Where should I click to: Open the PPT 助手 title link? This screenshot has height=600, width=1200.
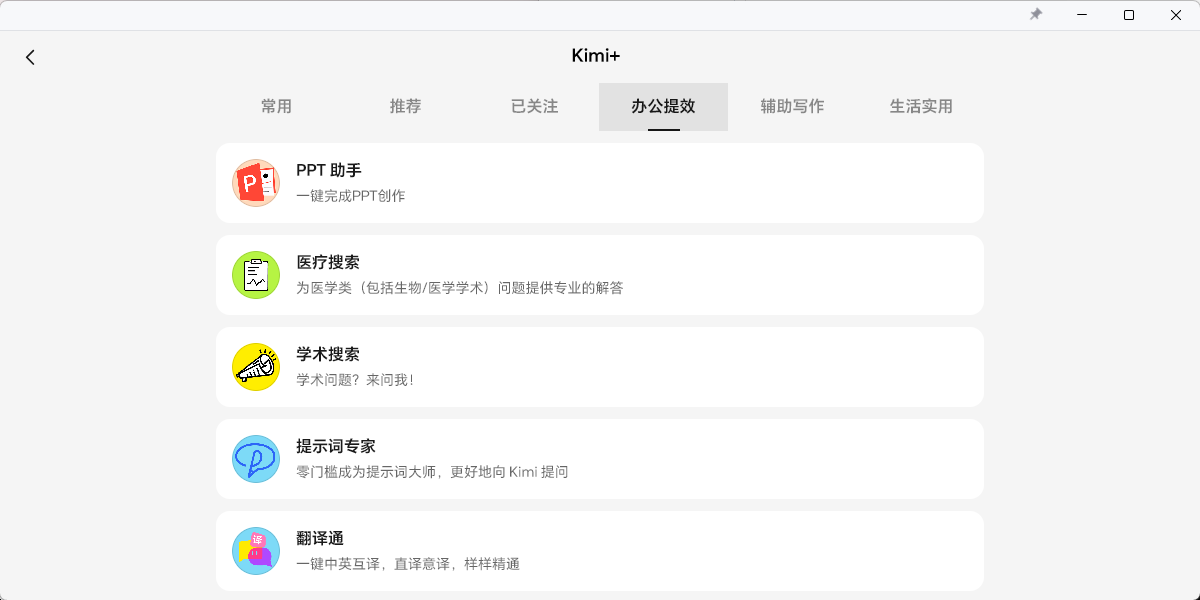tap(329, 171)
